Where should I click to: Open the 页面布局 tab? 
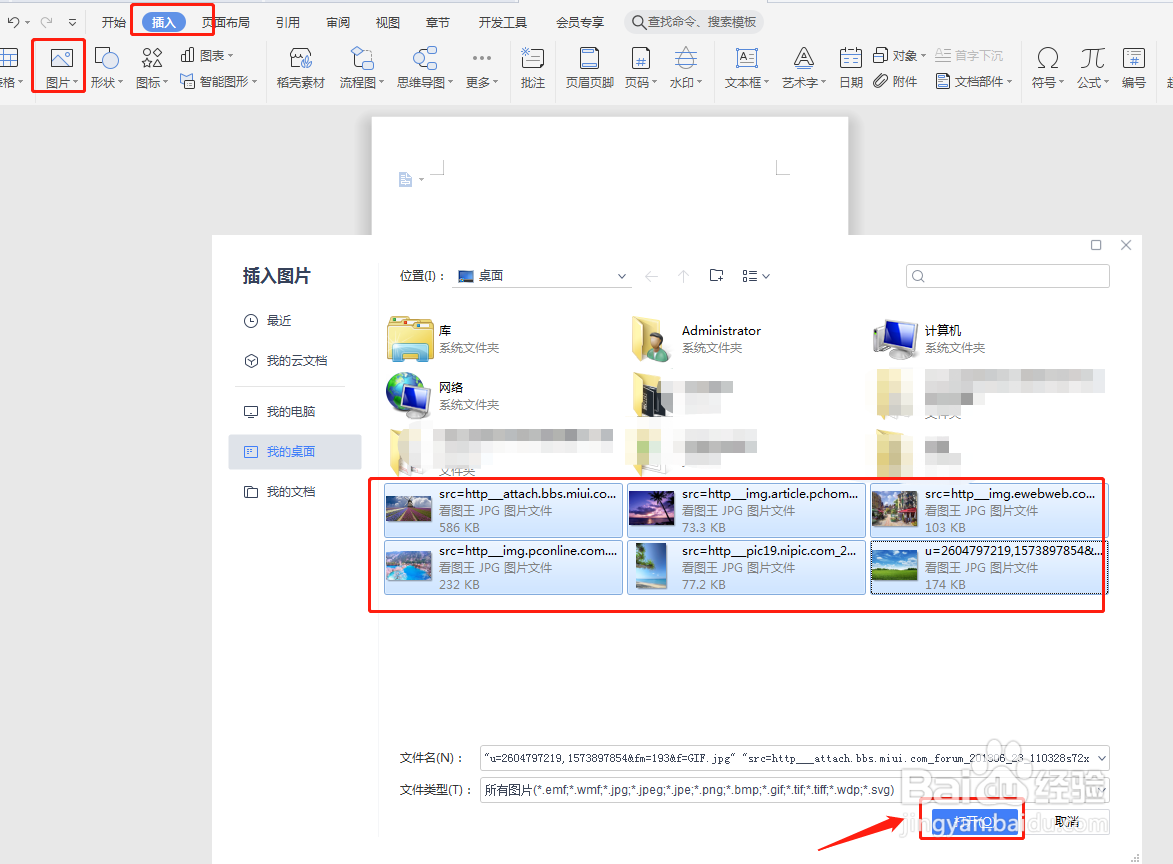pyautogui.click(x=226, y=22)
